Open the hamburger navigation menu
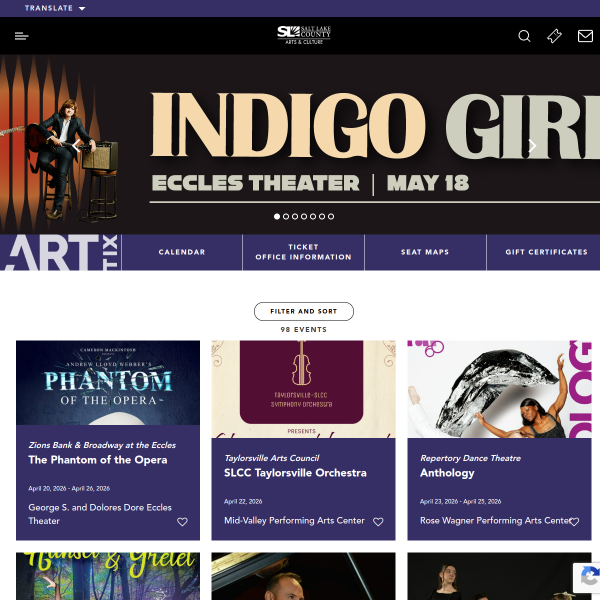This screenshot has width=600, height=600. coord(21,36)
